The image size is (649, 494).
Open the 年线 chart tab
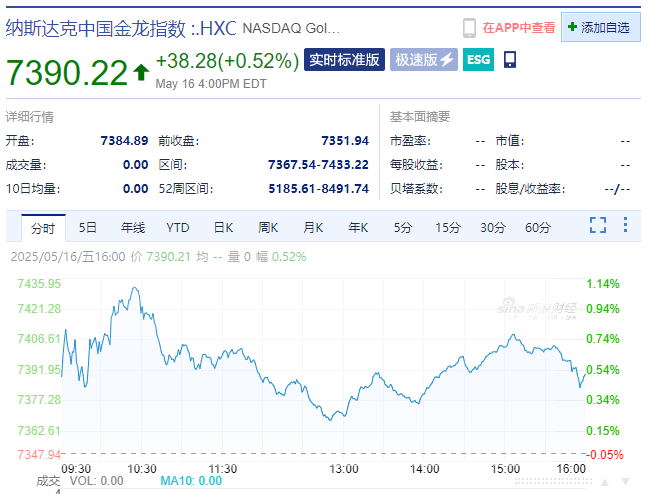133,228
